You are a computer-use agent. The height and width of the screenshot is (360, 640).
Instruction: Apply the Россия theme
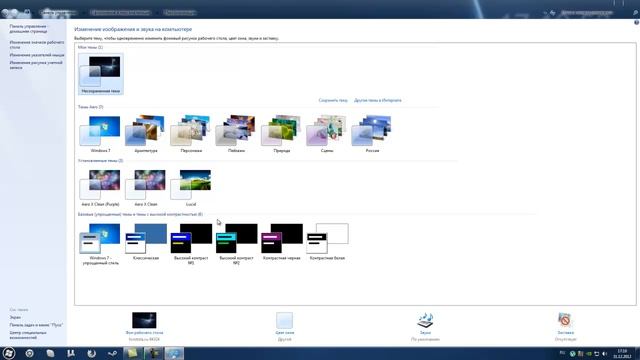click(x=372, y=133)
